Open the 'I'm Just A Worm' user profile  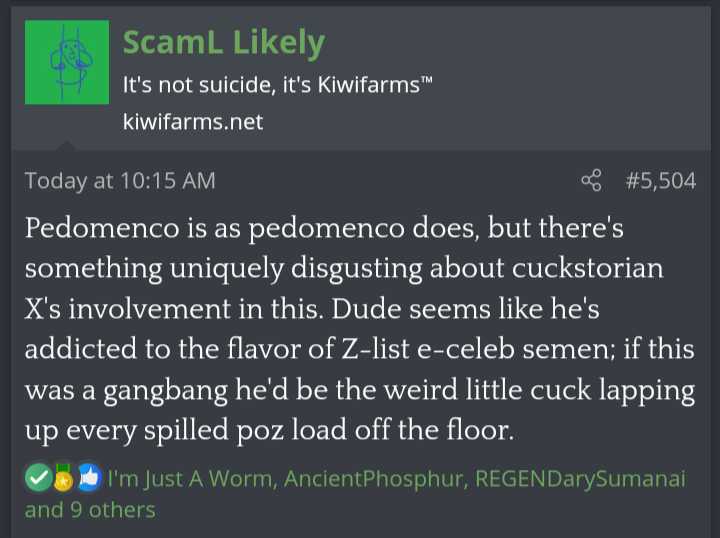(190, 479)
